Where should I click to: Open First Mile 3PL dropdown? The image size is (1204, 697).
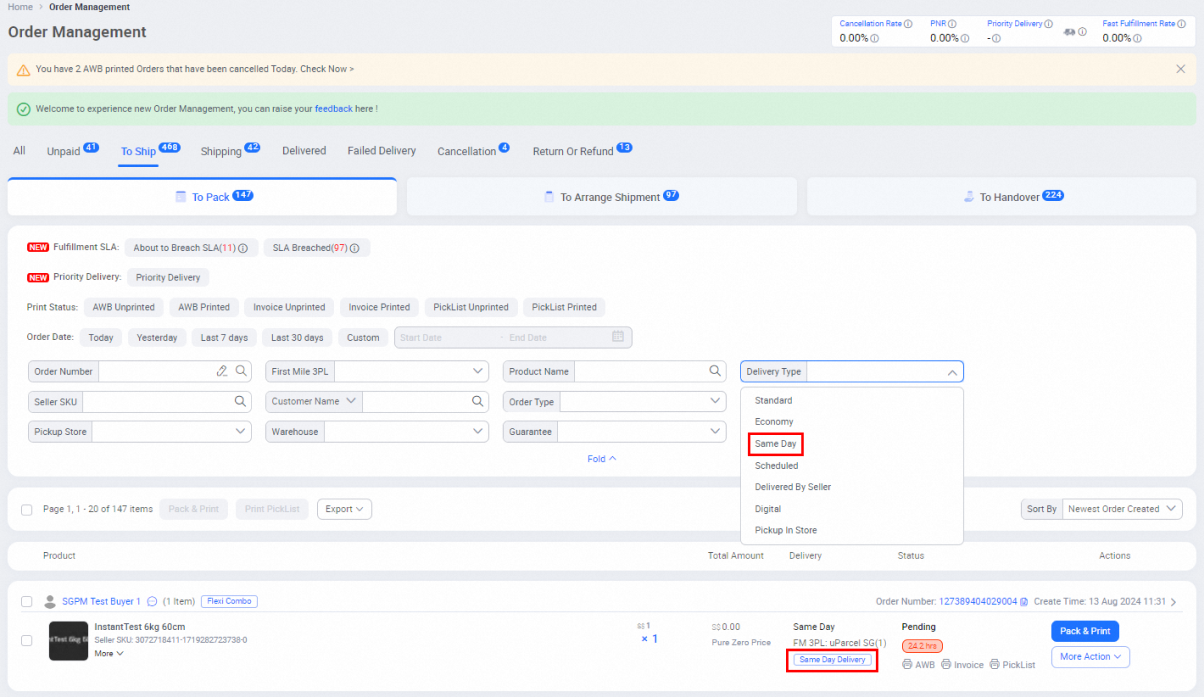point(378,371)
